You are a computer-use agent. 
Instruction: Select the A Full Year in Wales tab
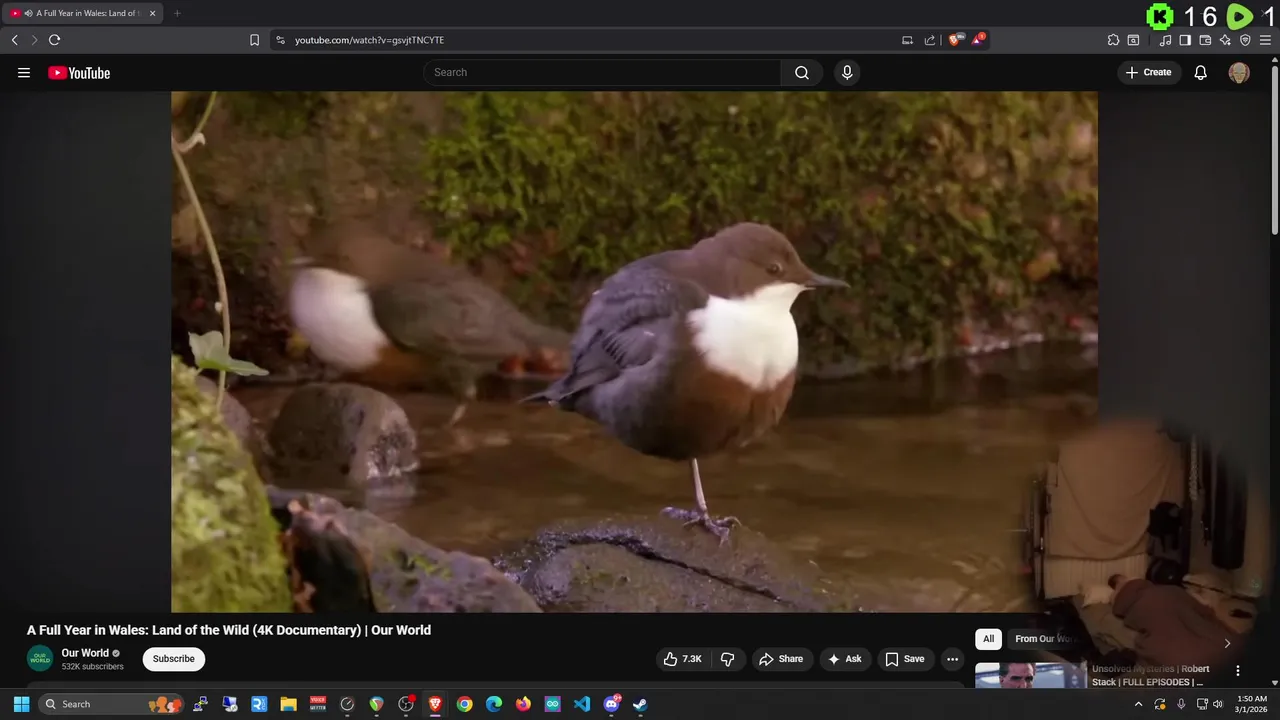(x=84, y=13)
